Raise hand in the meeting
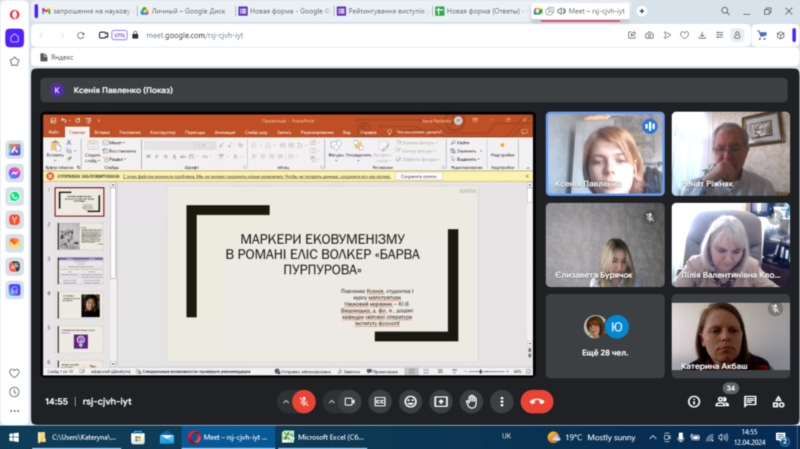The image size is (800, 449). 471,401
